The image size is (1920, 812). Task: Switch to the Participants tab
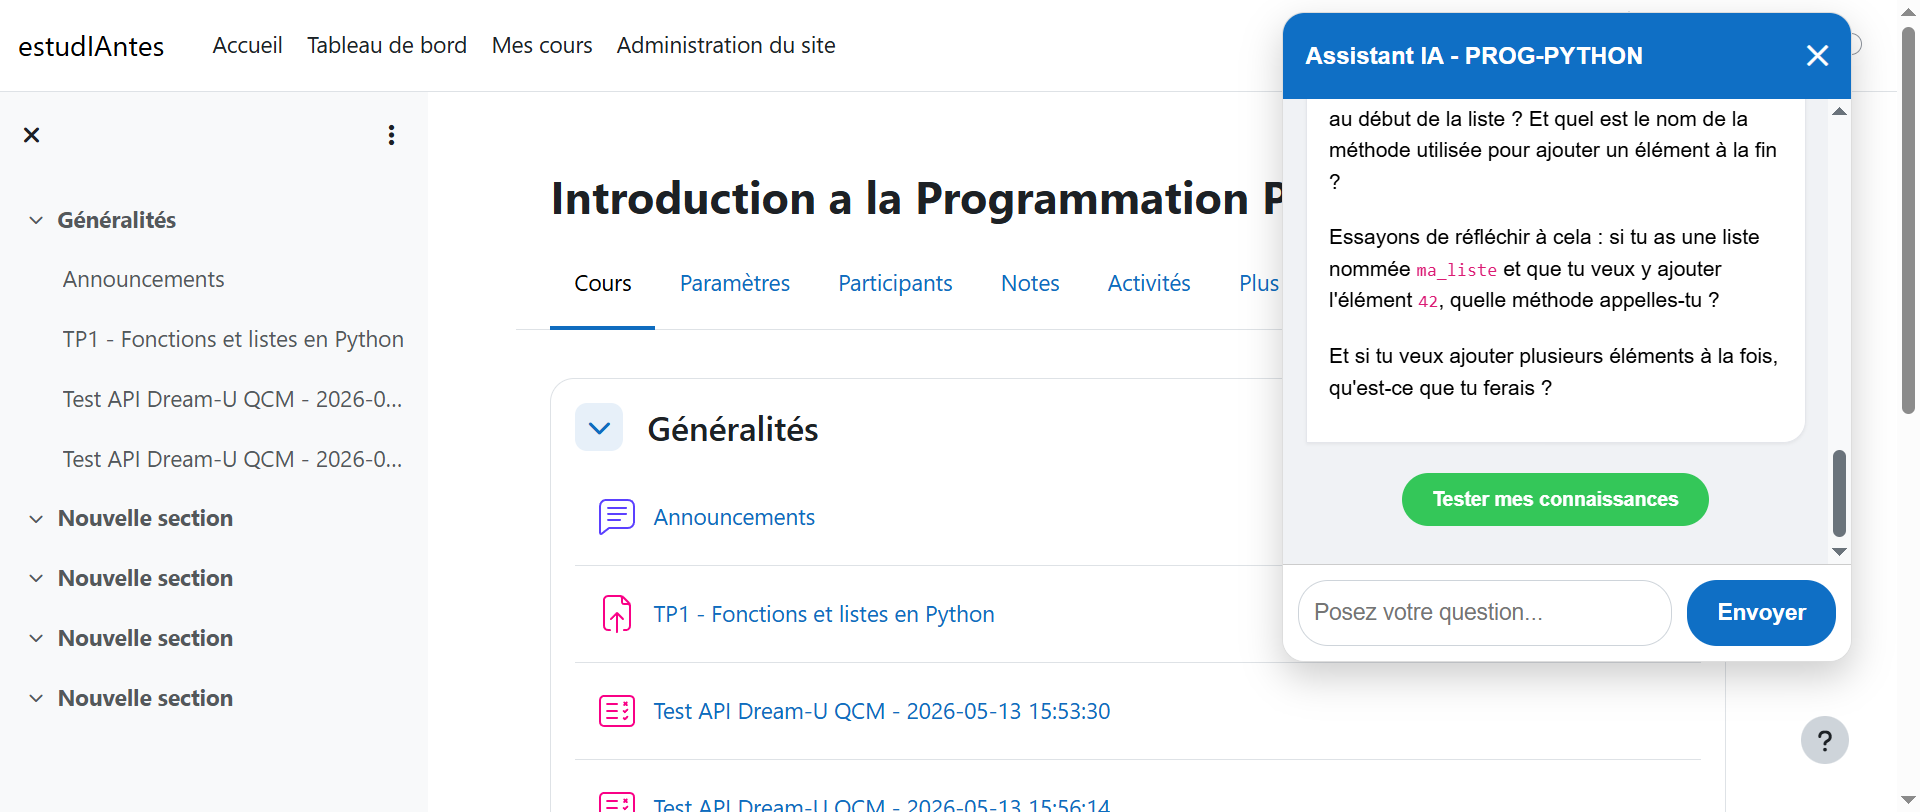pos(895,284)
